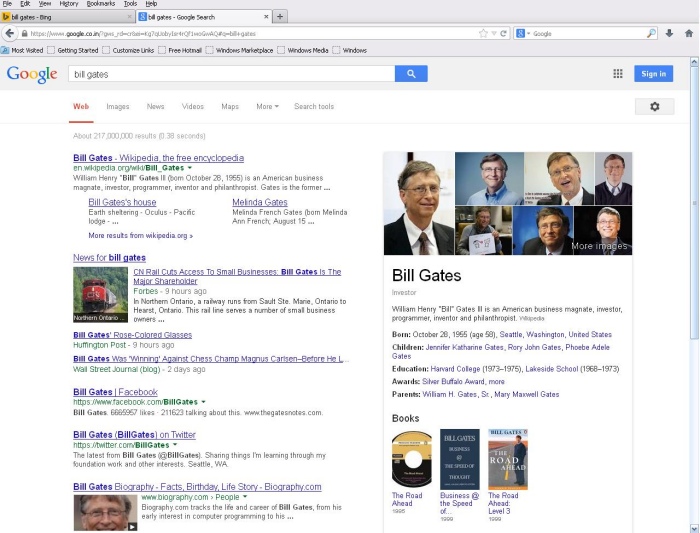Screen dimensions: 700x533
Task: Open the Google apps grid icon
Action: coord(618,74)
